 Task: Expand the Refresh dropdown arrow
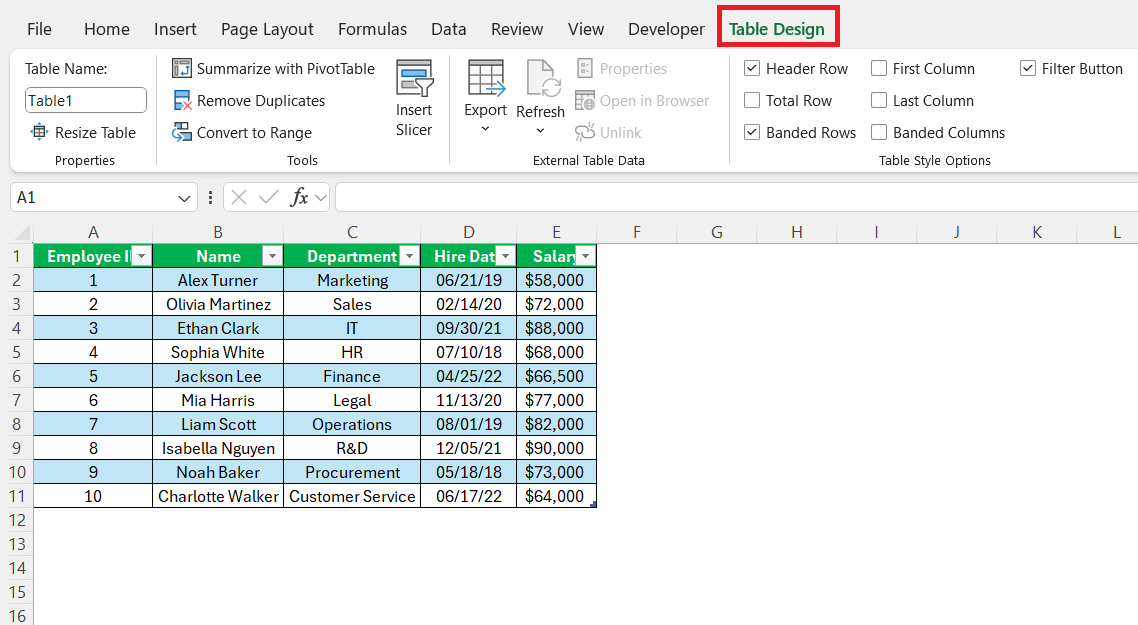[x=540, y=131]
